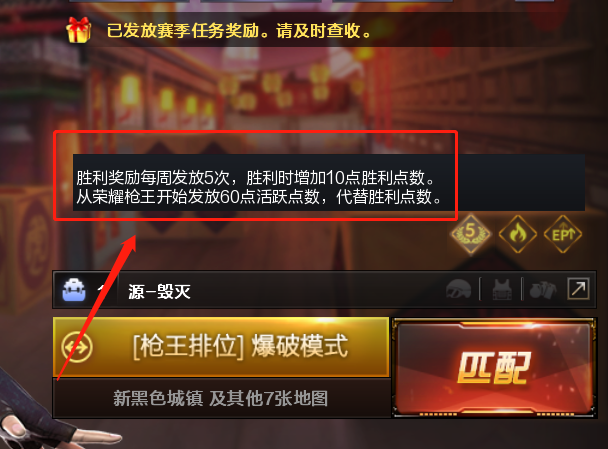Viewport: 608px width, 449px height.
Task: Click the EP boost diamond icon
Action: coord(563,234)
